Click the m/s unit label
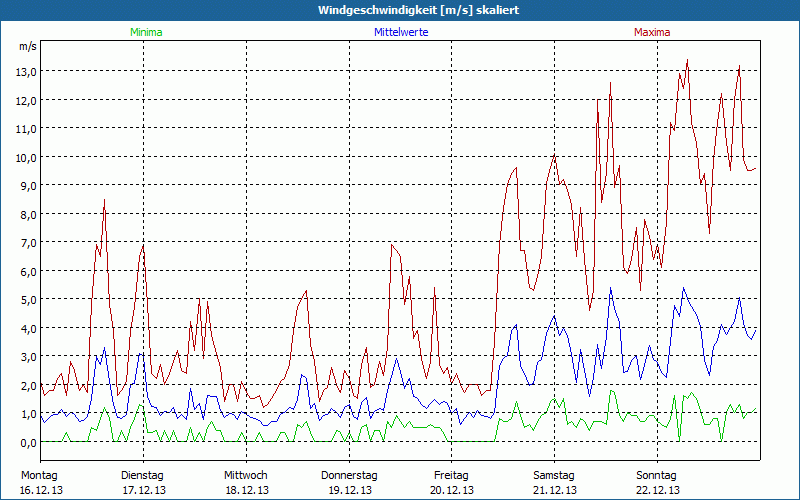Viewport: 800px width, 500px height. pyautogui.click(x=27, y=46)
